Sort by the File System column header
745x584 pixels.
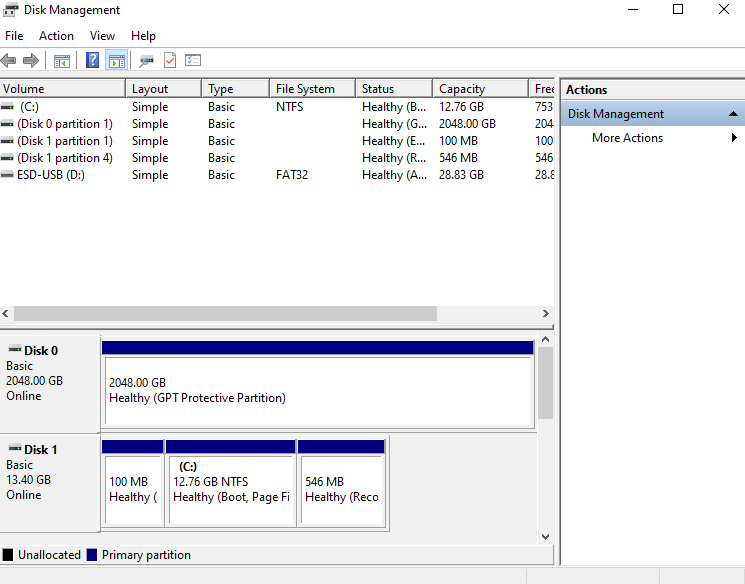[313, 89]
